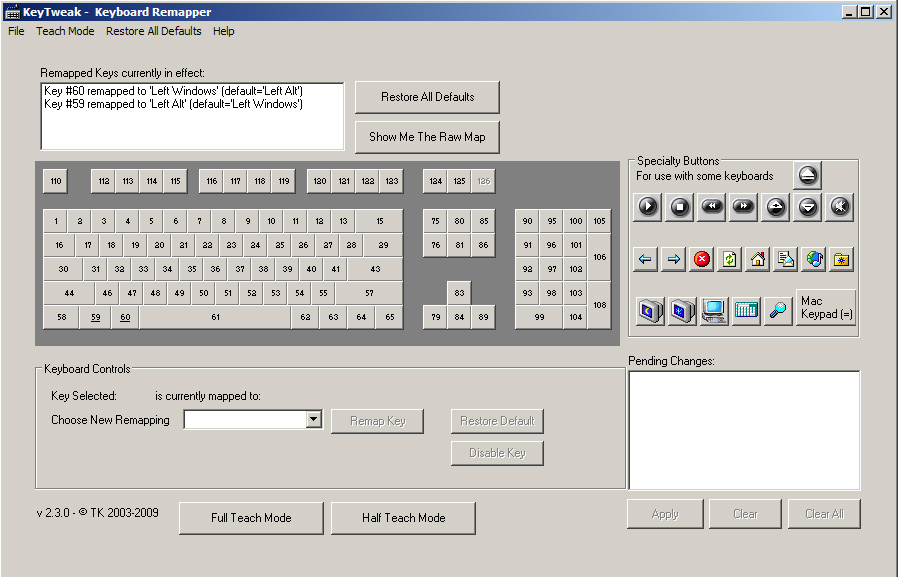The width and height of the screenshot is (898, 577).
Task: Click the Volume Down specialty button
Action: tap(808, 207)
